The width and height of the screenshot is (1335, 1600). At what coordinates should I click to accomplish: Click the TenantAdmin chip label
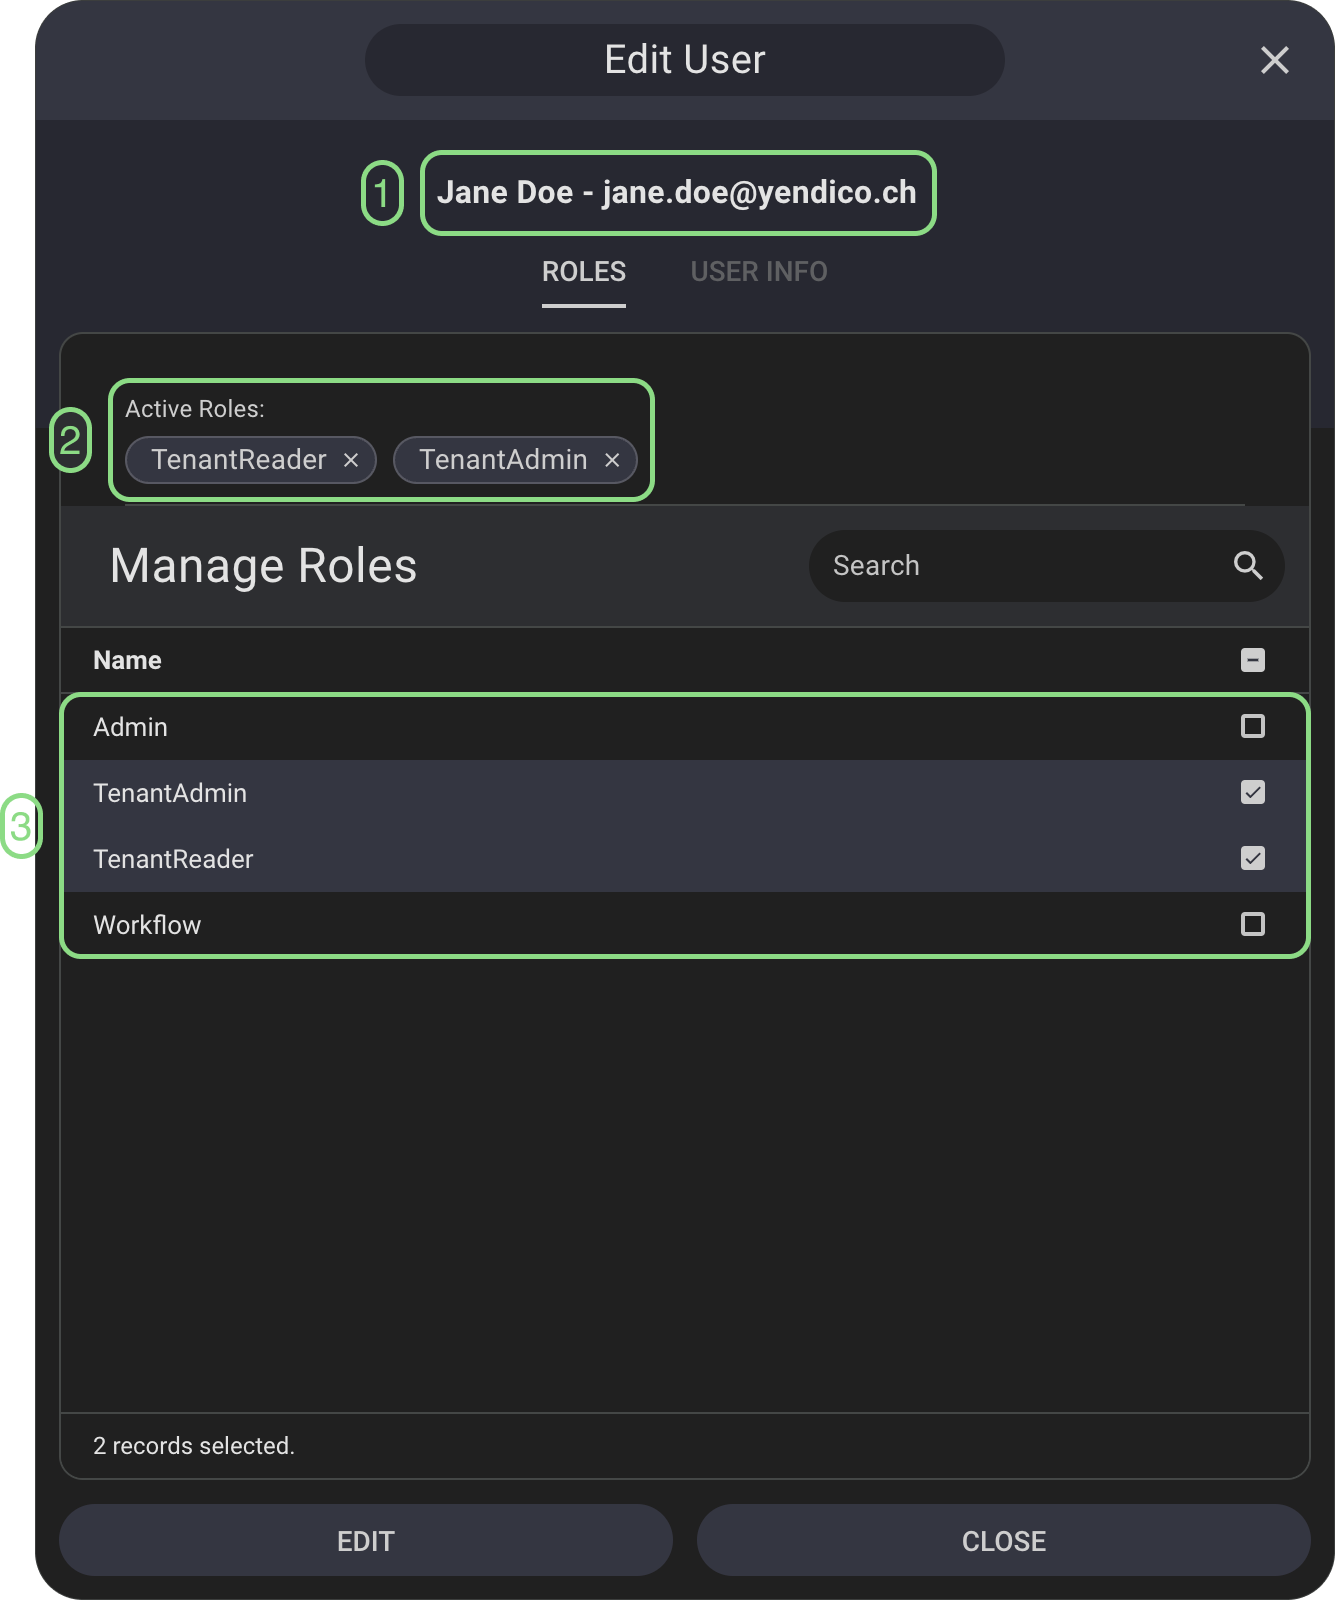tap(503, 460)
